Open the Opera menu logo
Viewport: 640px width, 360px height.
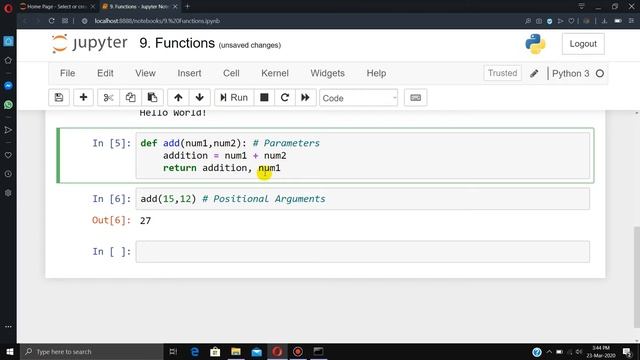8,7
